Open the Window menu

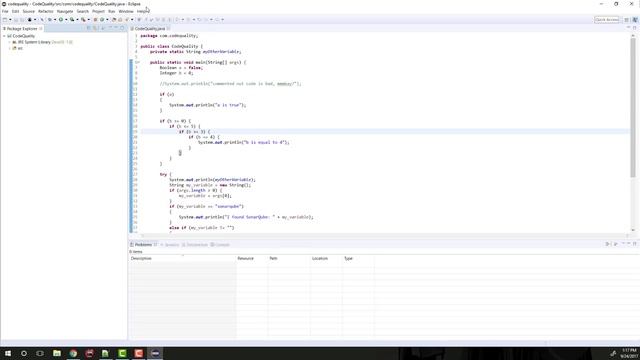click(x=126, y=11)
